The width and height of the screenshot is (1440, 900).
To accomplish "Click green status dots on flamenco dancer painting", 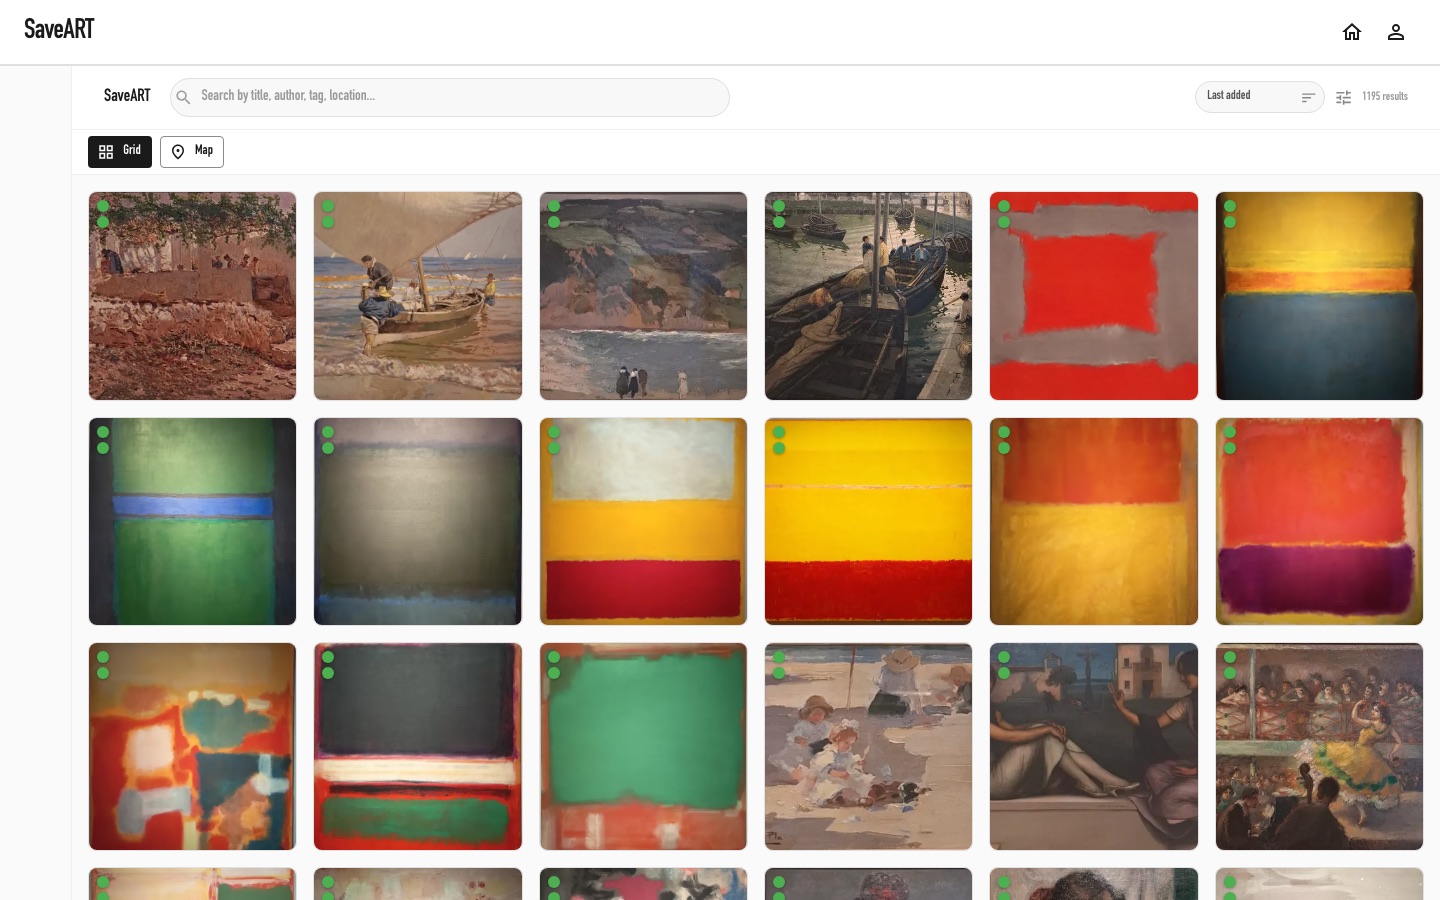I will (x=1230, y=665).
